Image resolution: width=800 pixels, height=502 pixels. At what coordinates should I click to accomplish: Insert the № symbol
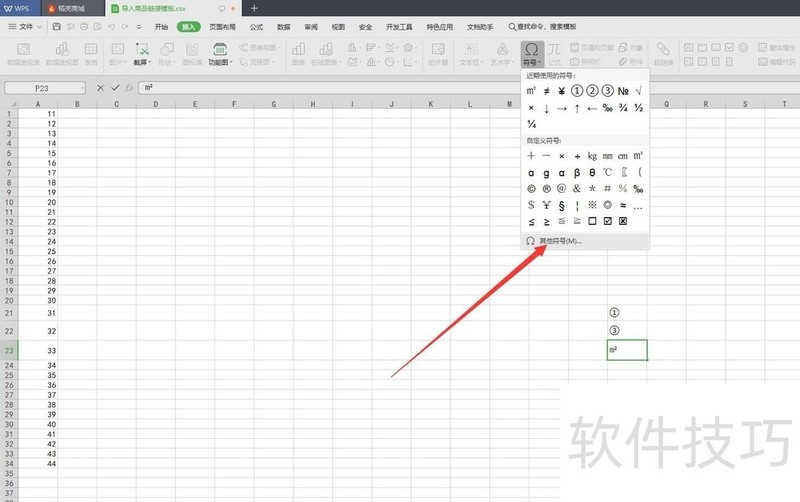[623, 91]
